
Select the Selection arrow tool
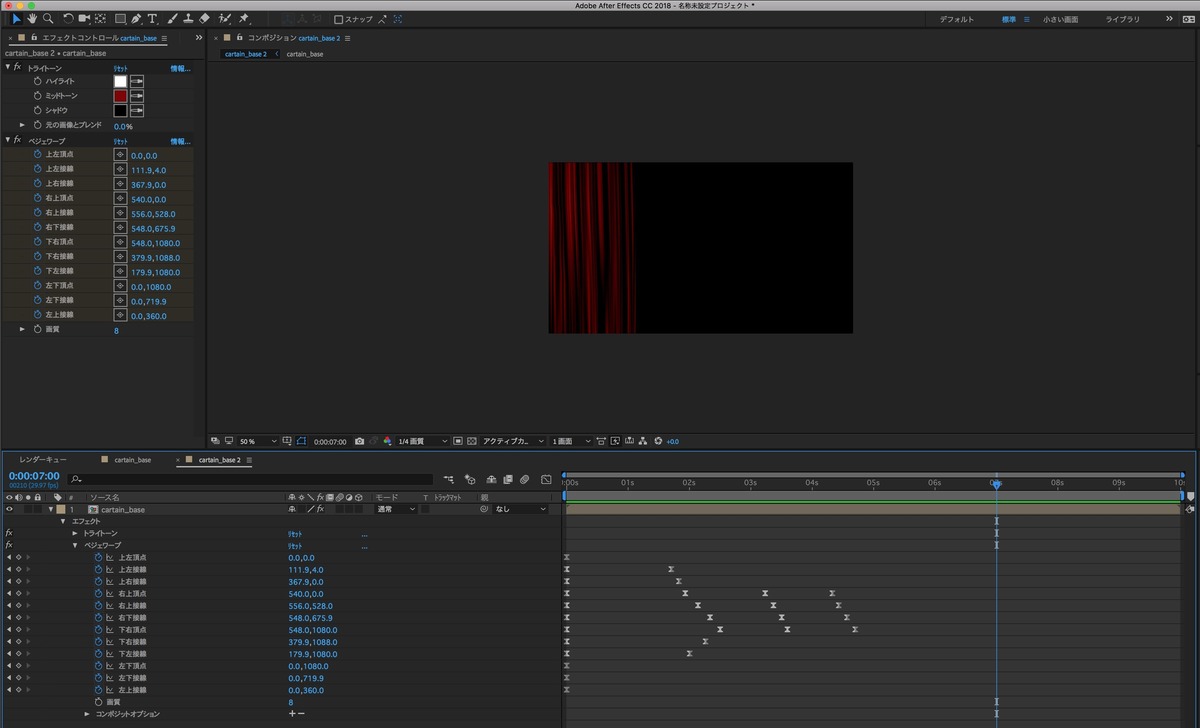point(16,19)
